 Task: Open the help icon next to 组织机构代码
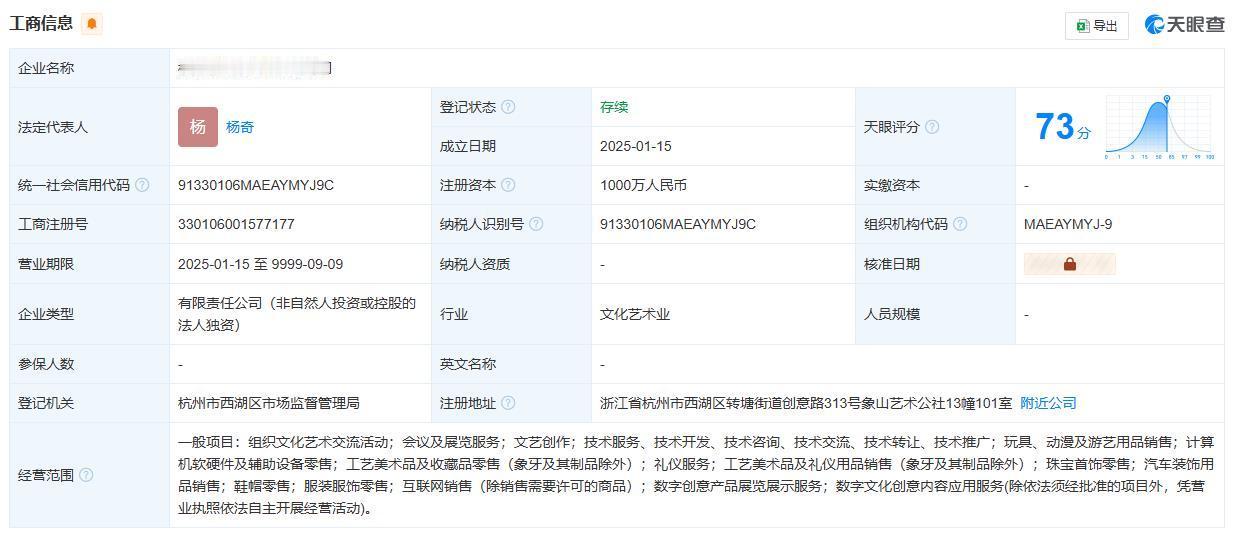(x=960, y=224)
